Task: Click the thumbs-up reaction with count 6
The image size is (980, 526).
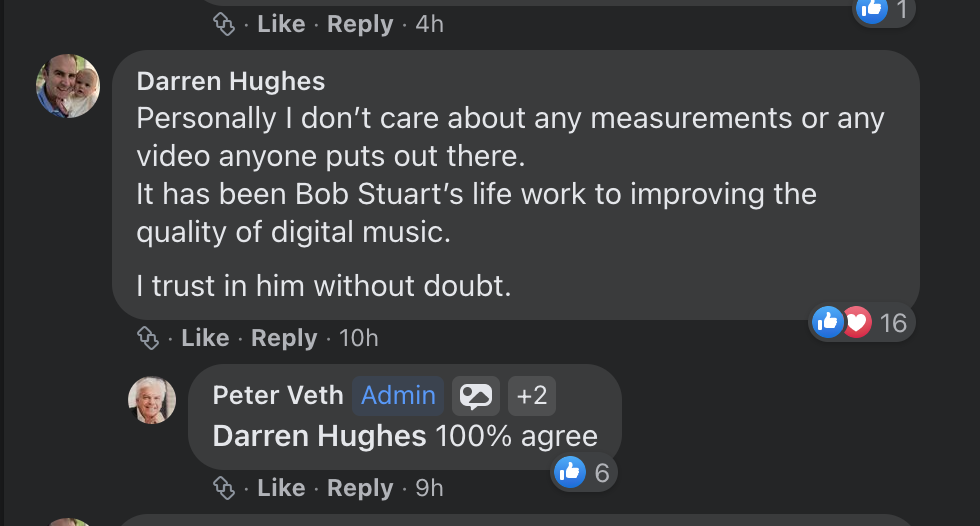Action: [570, 472]
